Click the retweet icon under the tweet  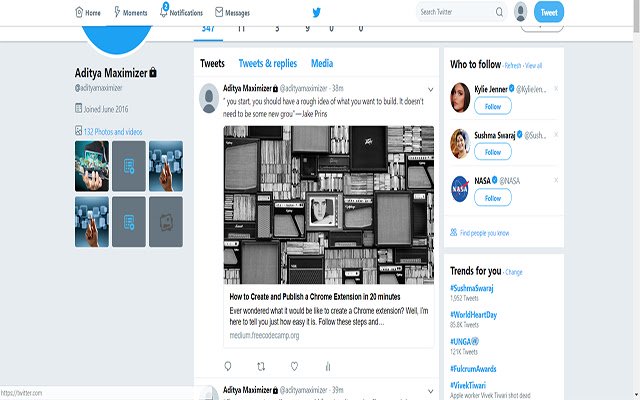(x=261, y=366)
